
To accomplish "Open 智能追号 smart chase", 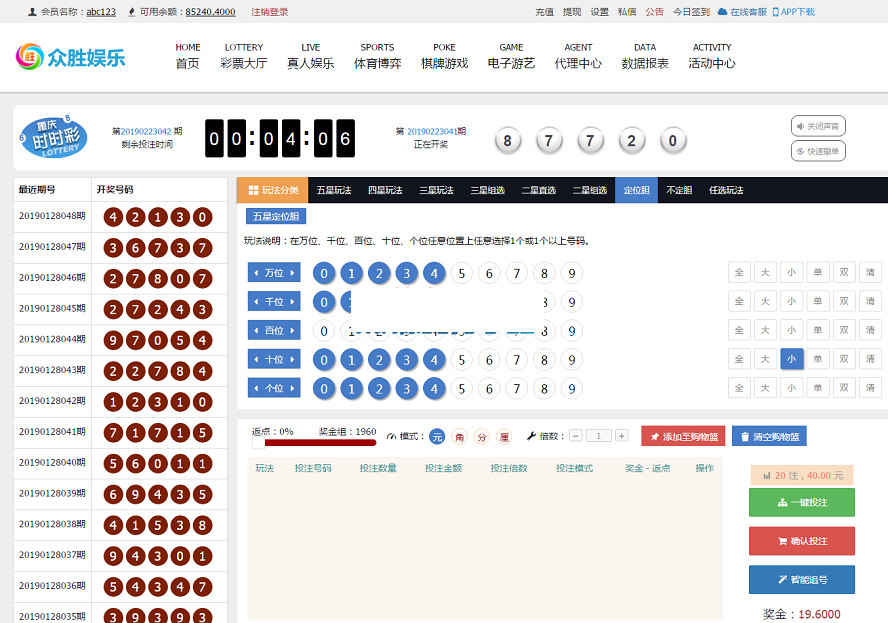I will [801, 580].
